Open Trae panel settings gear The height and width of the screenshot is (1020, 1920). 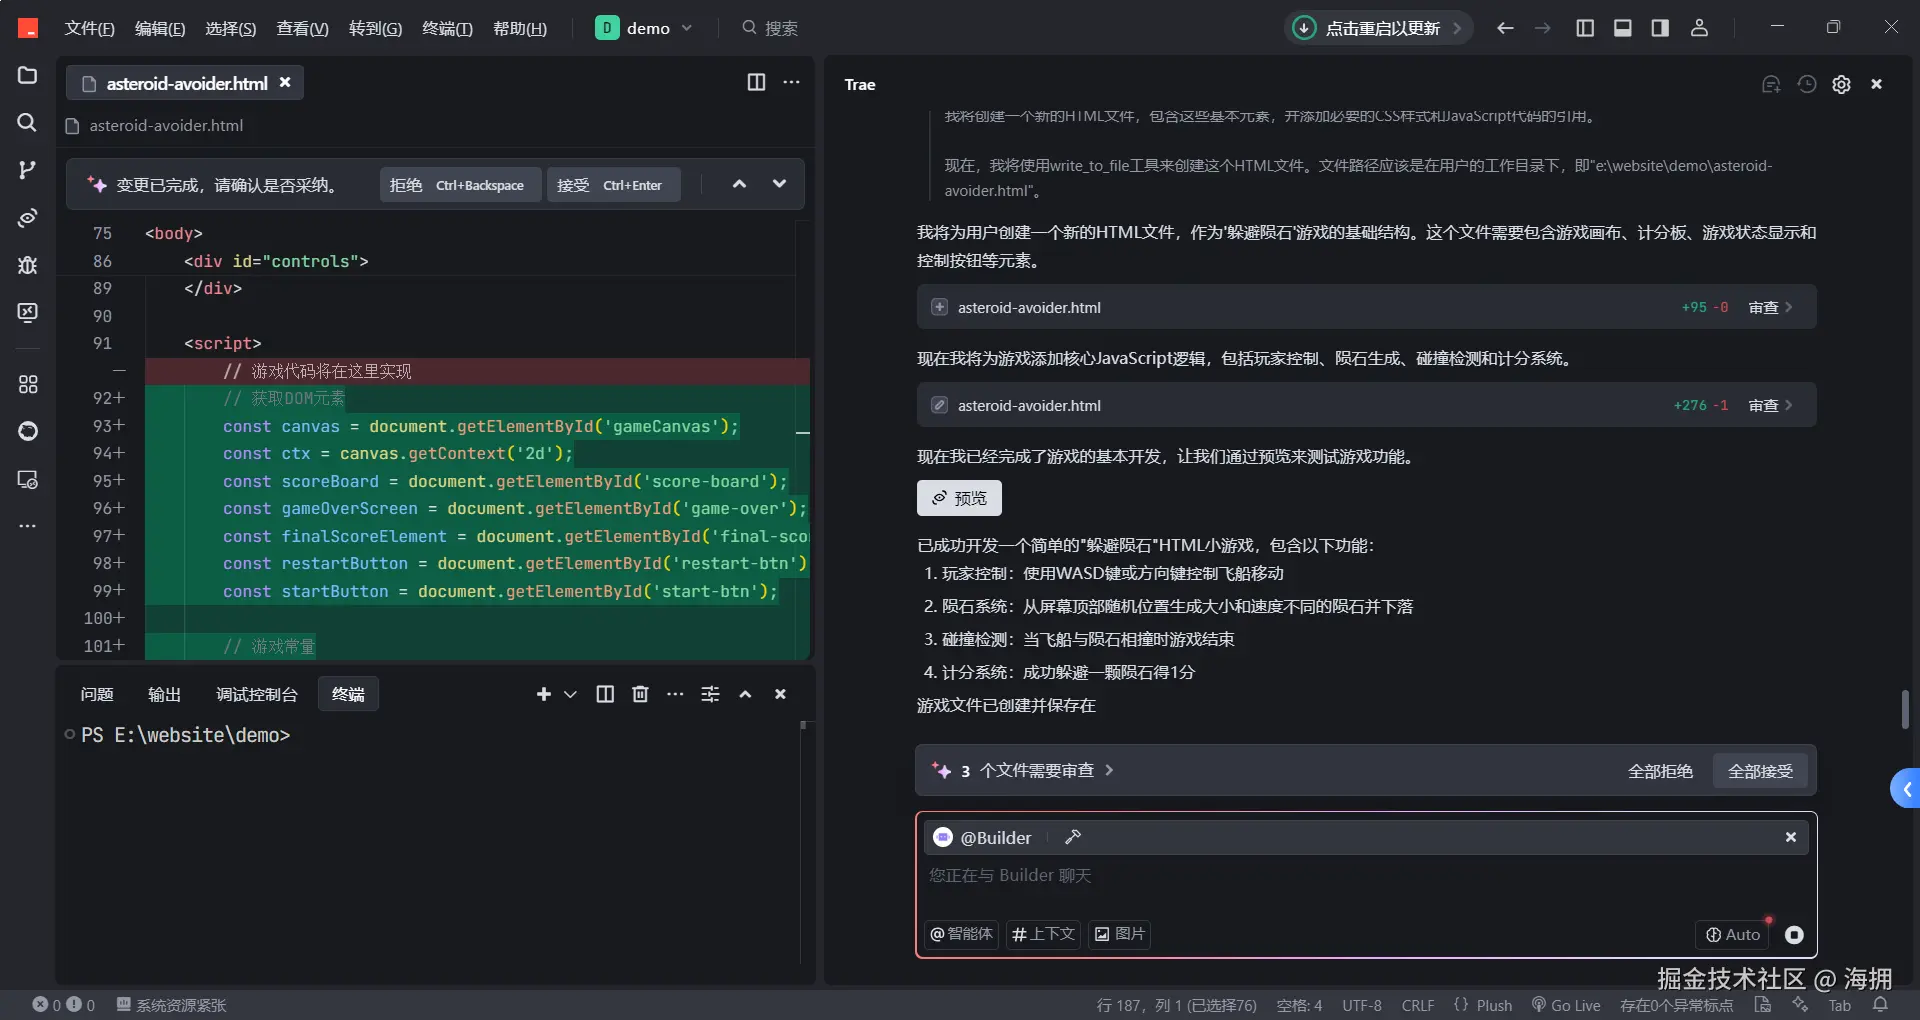pos(1841,84)
